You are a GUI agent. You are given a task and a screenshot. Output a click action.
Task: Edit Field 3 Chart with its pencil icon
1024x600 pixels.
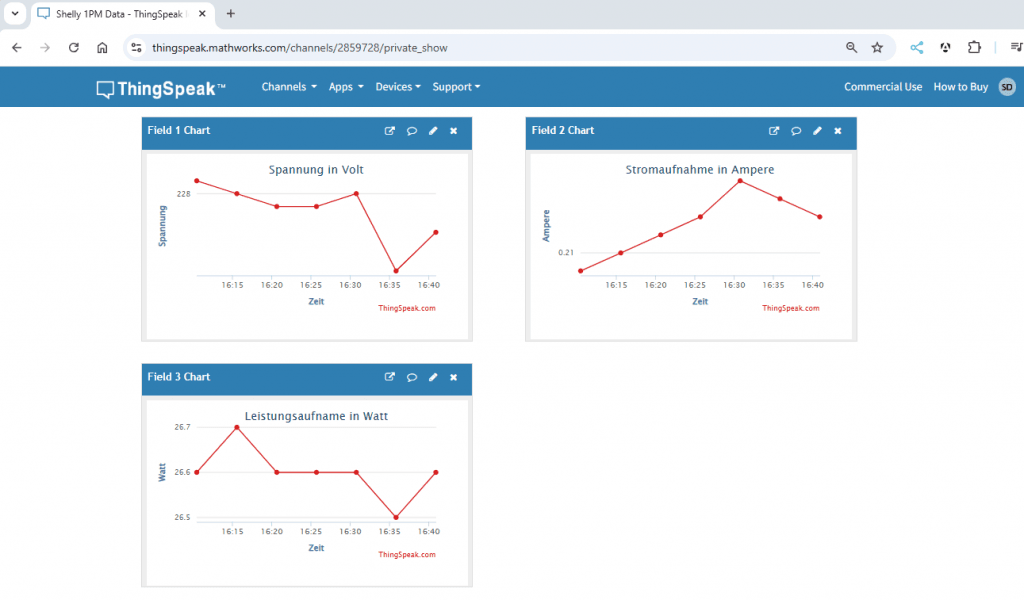pos(432,377)
